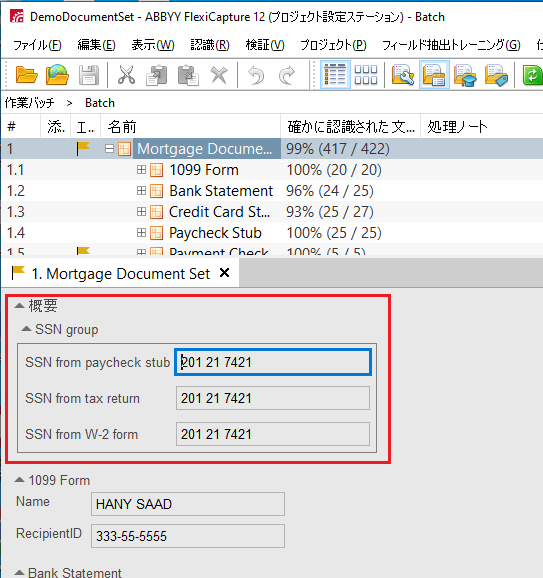Click the folder with tag icon
543x578 pixels.
coord(496,75)
